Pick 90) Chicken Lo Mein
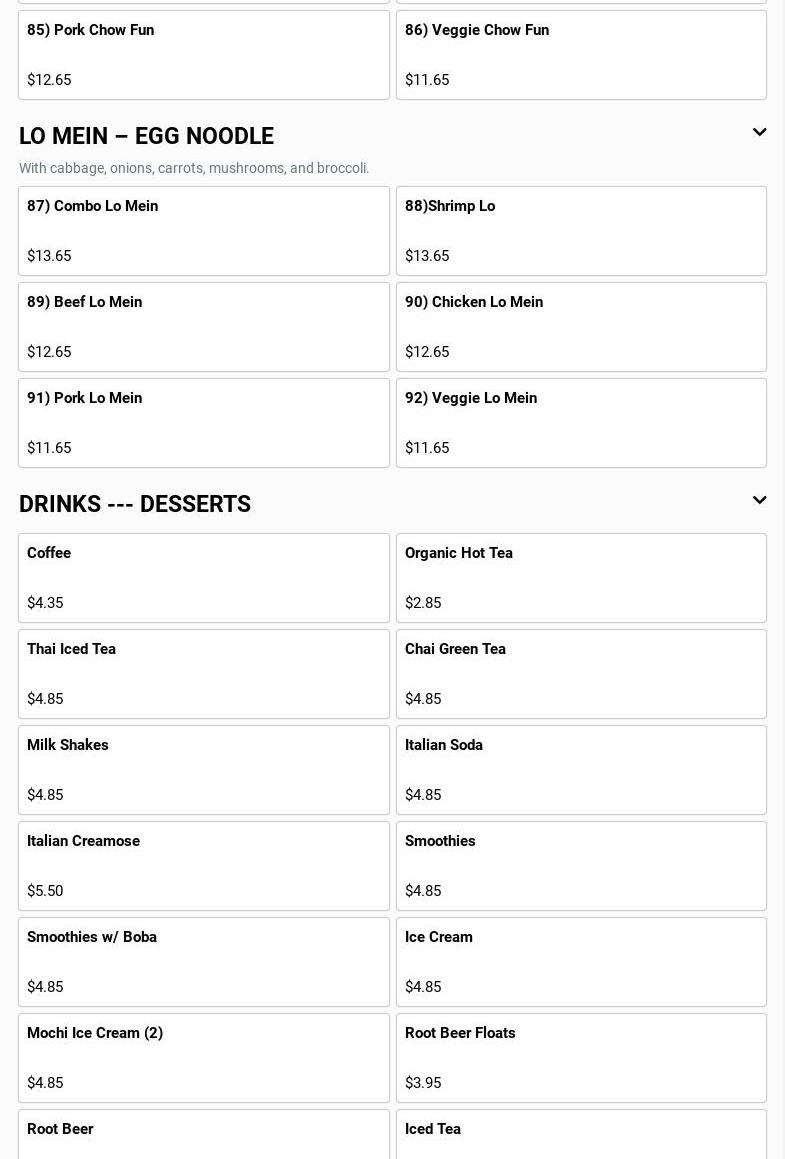The height and width of the screenshot is (1159, 785). point(581,327)
